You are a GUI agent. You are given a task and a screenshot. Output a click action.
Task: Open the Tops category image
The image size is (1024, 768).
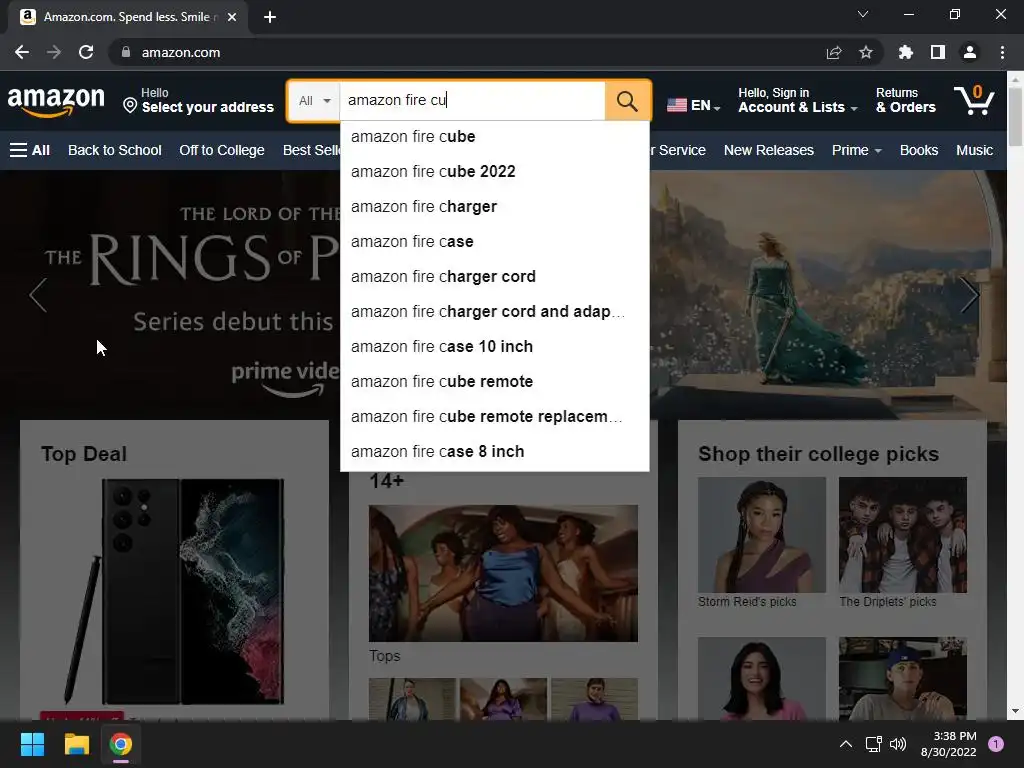click(x=503, y=573)
